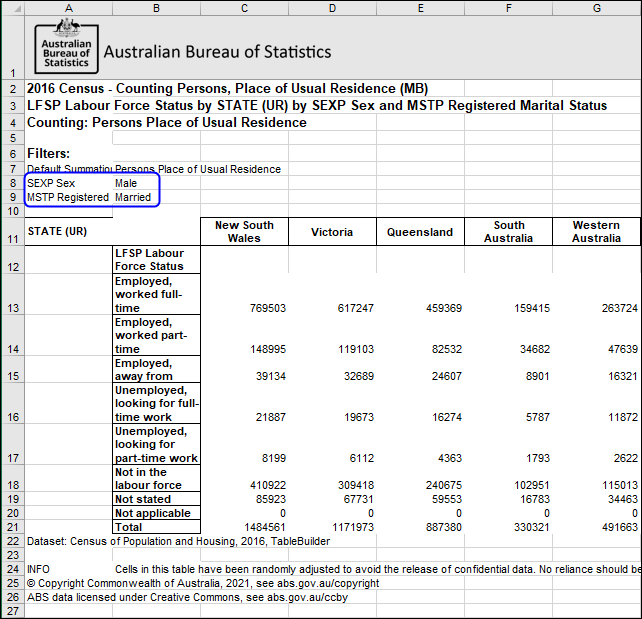Select row 13 header

(x=13, y=294)
